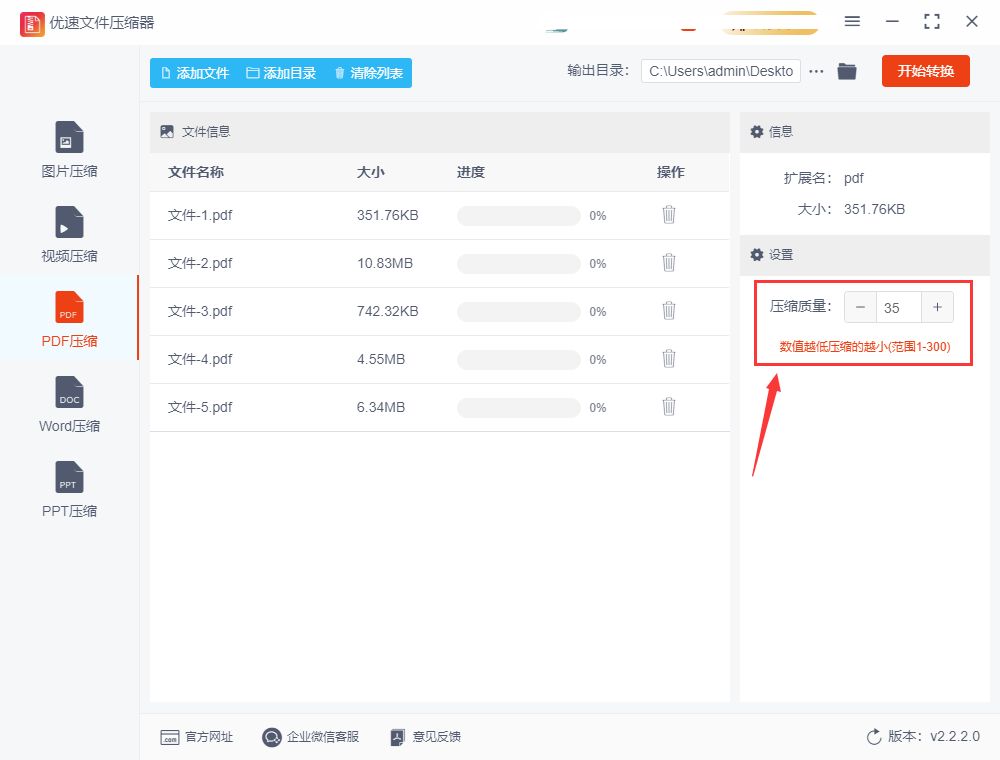This screenshot has width=1000, height=760.
Task: Remove 文件-3.pdf with its trash icon
Action: (668, 311)
